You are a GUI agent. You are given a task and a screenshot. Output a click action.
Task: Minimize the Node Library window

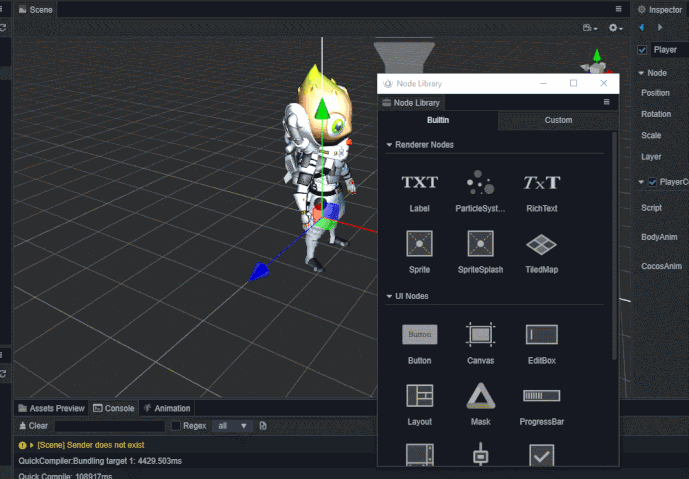click(544, 83)
